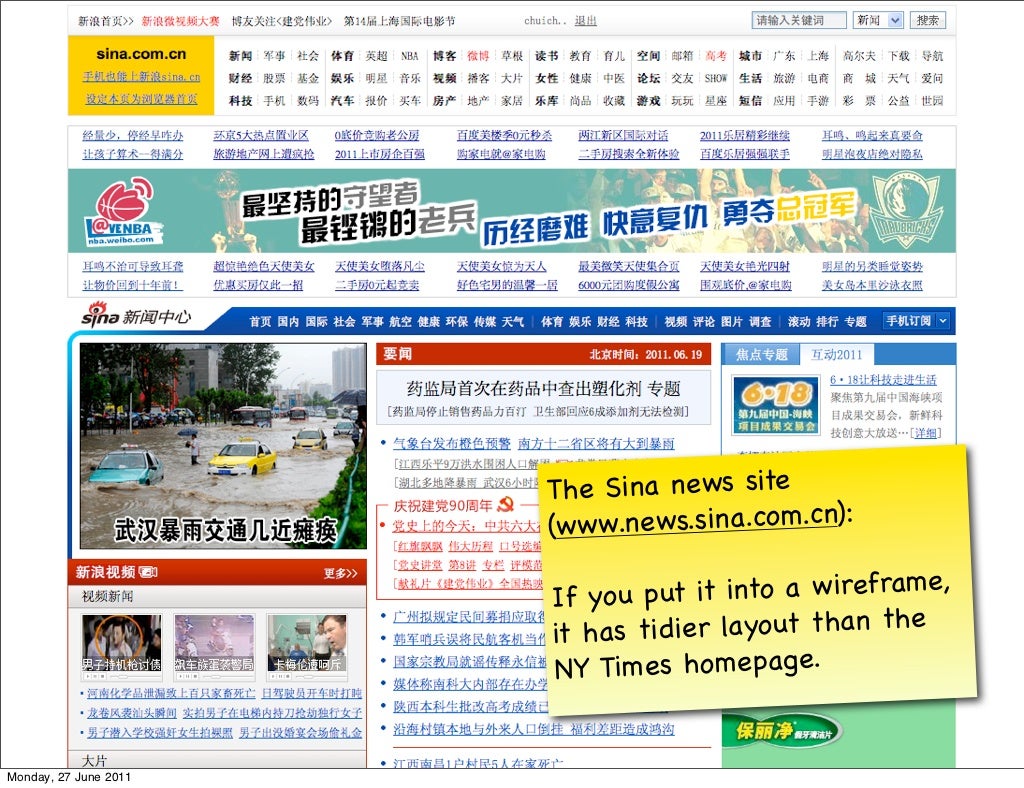Screen dimensions: 1024x788
Task: Click the 搜索 search button
Action: [927, 20]
